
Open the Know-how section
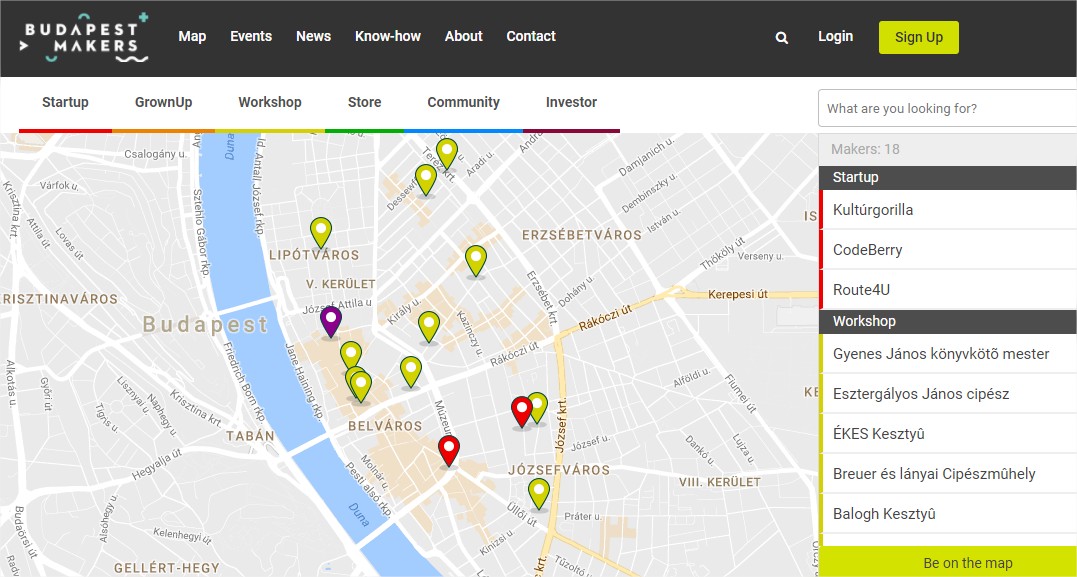tap(387, 36)
